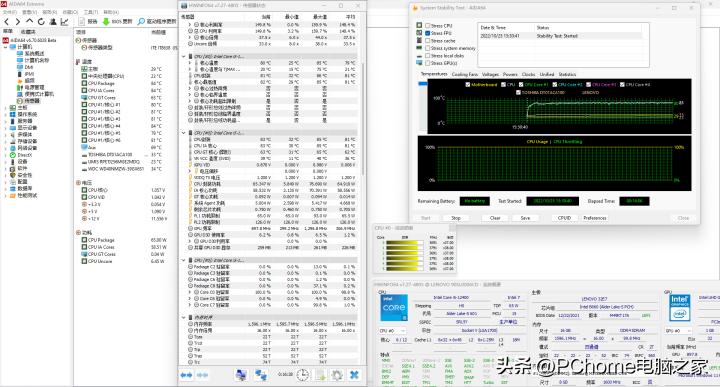Select DirectX item in AIDA64 tree
Viewport: 720px width, 387px height.
24,155
